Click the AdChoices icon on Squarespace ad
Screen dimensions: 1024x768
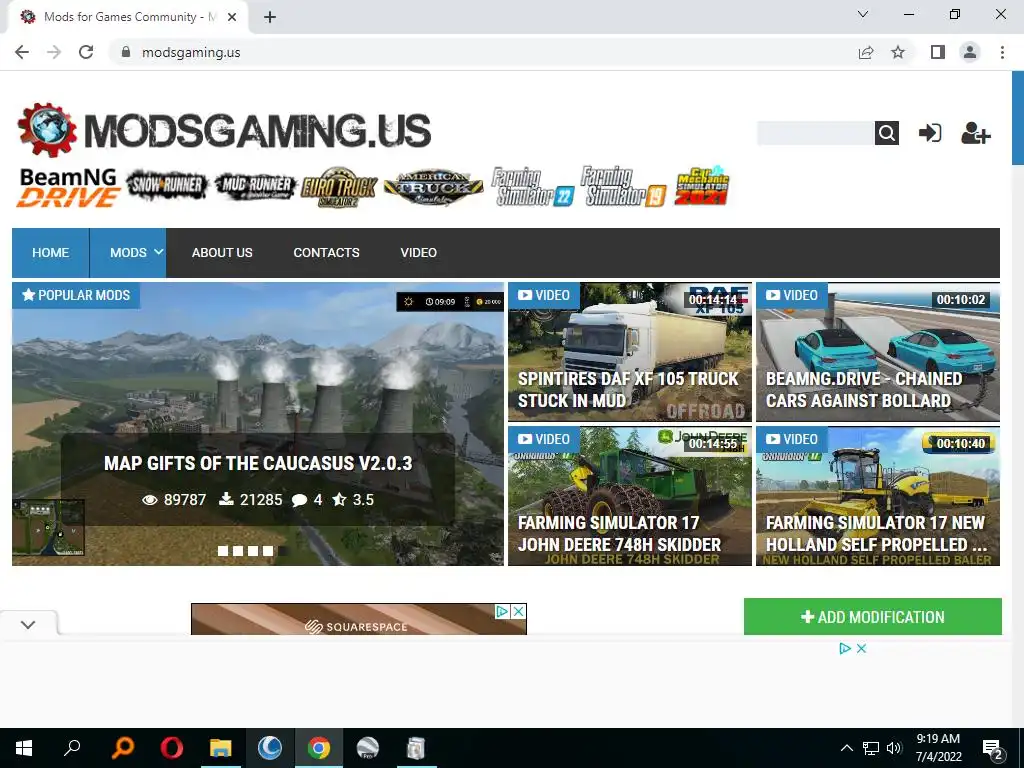coord(502,611)
